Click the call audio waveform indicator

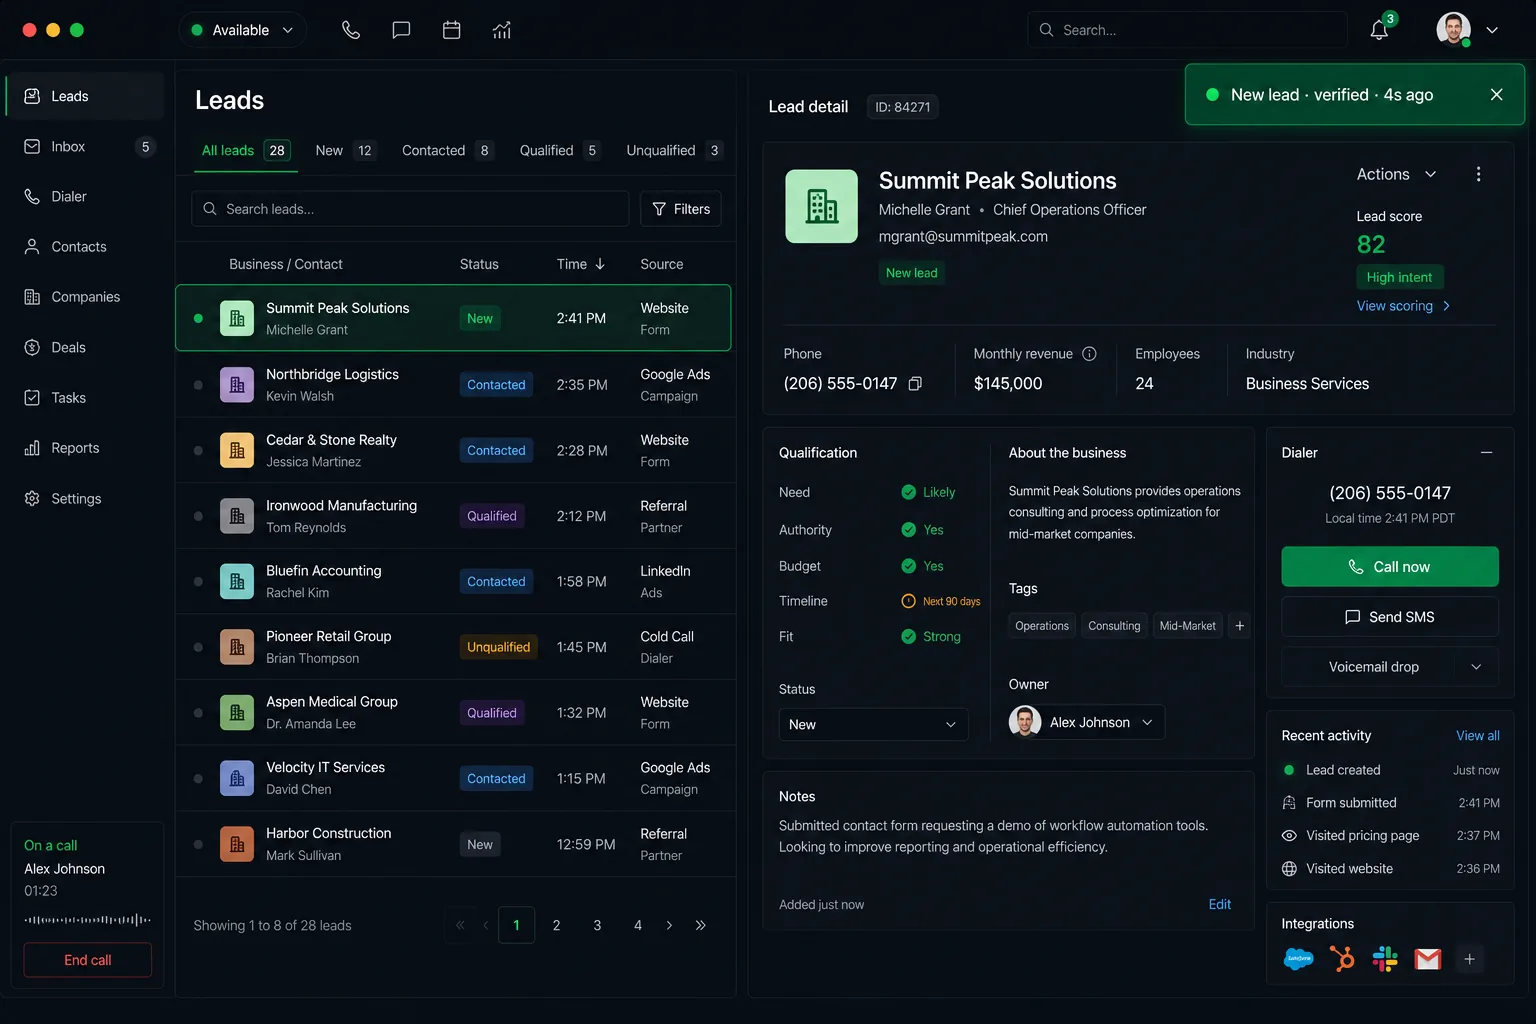(x=88, y=920)
